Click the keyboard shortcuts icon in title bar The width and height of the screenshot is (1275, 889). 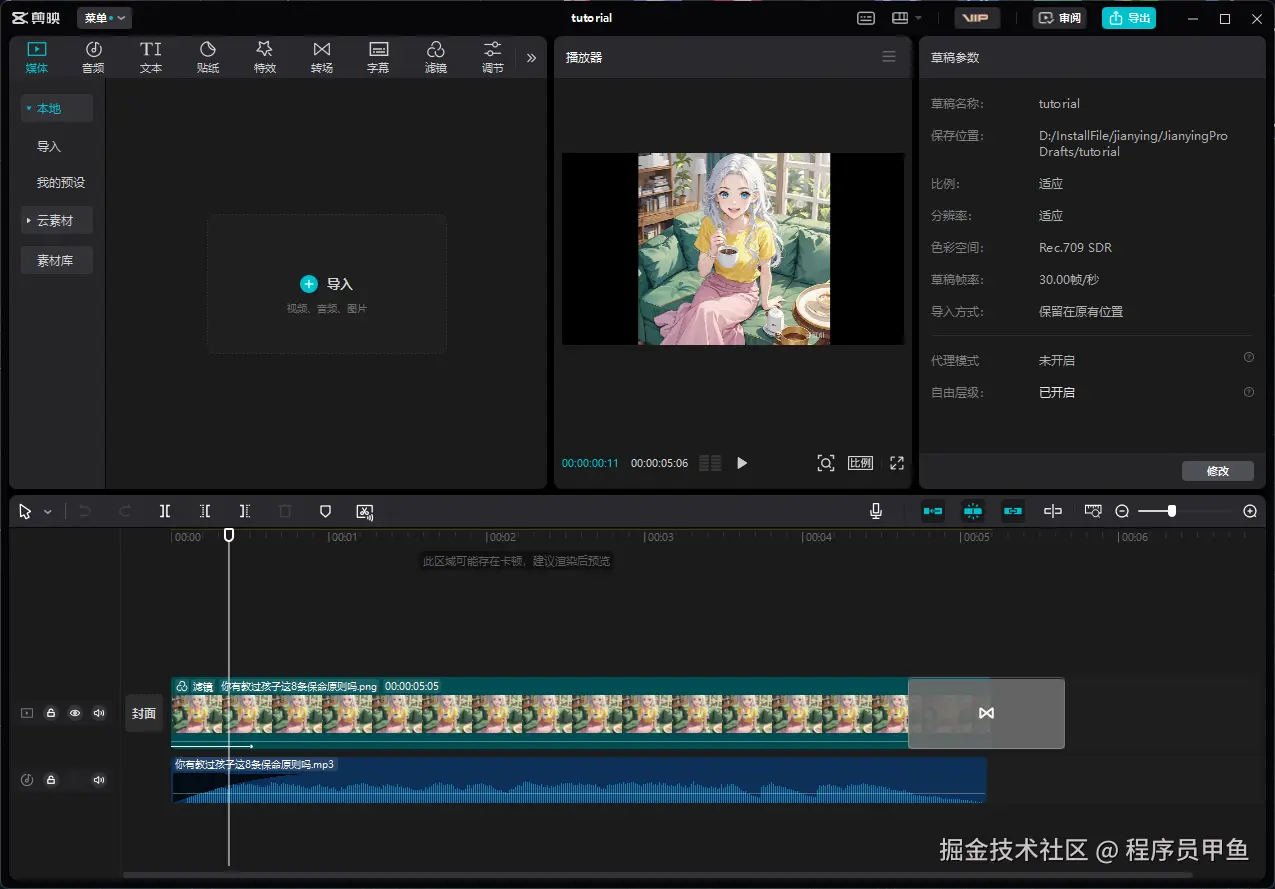coord(866,18)
